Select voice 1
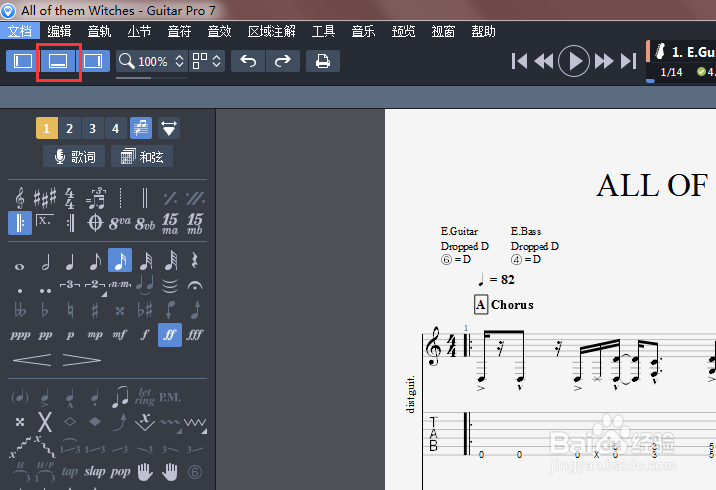This screenshot has height=490, width=716. (x=47, y=128)
